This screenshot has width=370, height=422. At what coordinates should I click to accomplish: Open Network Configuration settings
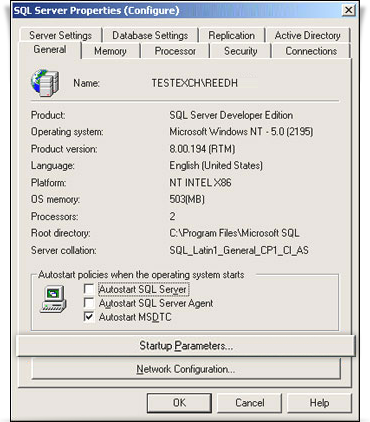click(x=186, y=369)
